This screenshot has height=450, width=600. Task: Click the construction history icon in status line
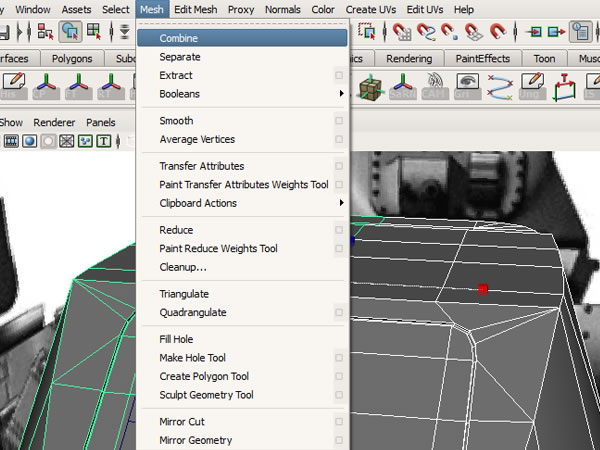(580, 32)
